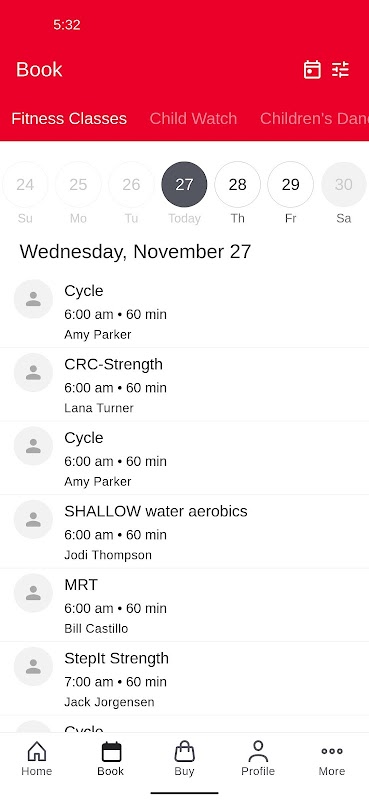
Task: Tap Lana Turner's instructor avatar
Action: click(33, 372)
